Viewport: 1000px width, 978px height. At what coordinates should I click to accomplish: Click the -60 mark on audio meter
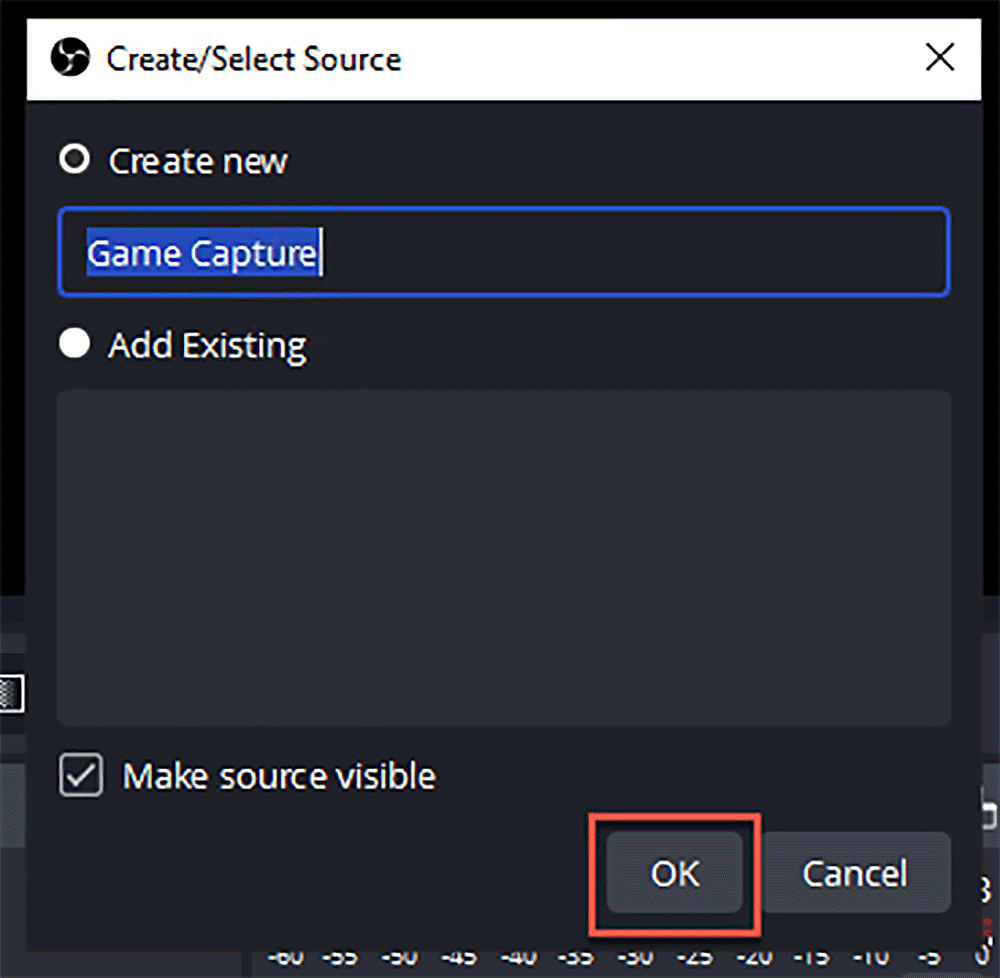pyautogui.click(x=286, y=957)
